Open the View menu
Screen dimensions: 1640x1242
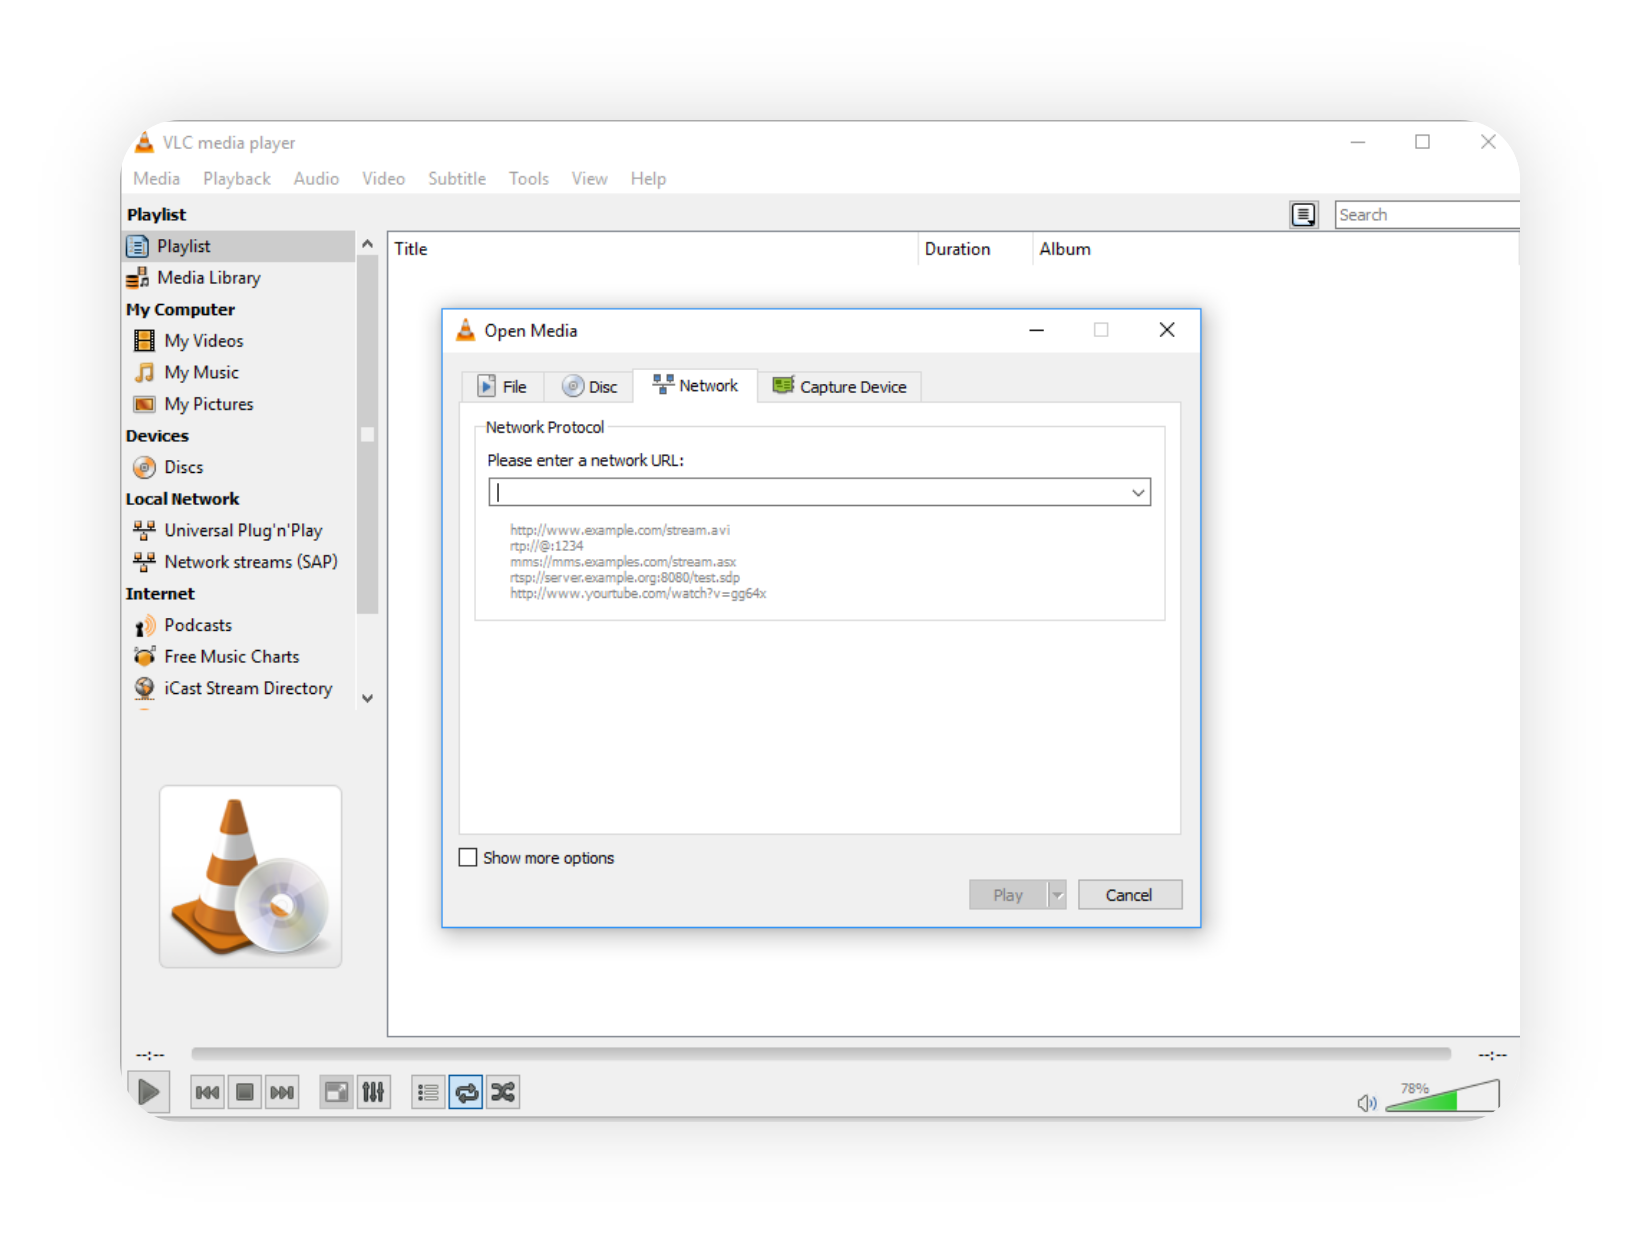[589, 178]
